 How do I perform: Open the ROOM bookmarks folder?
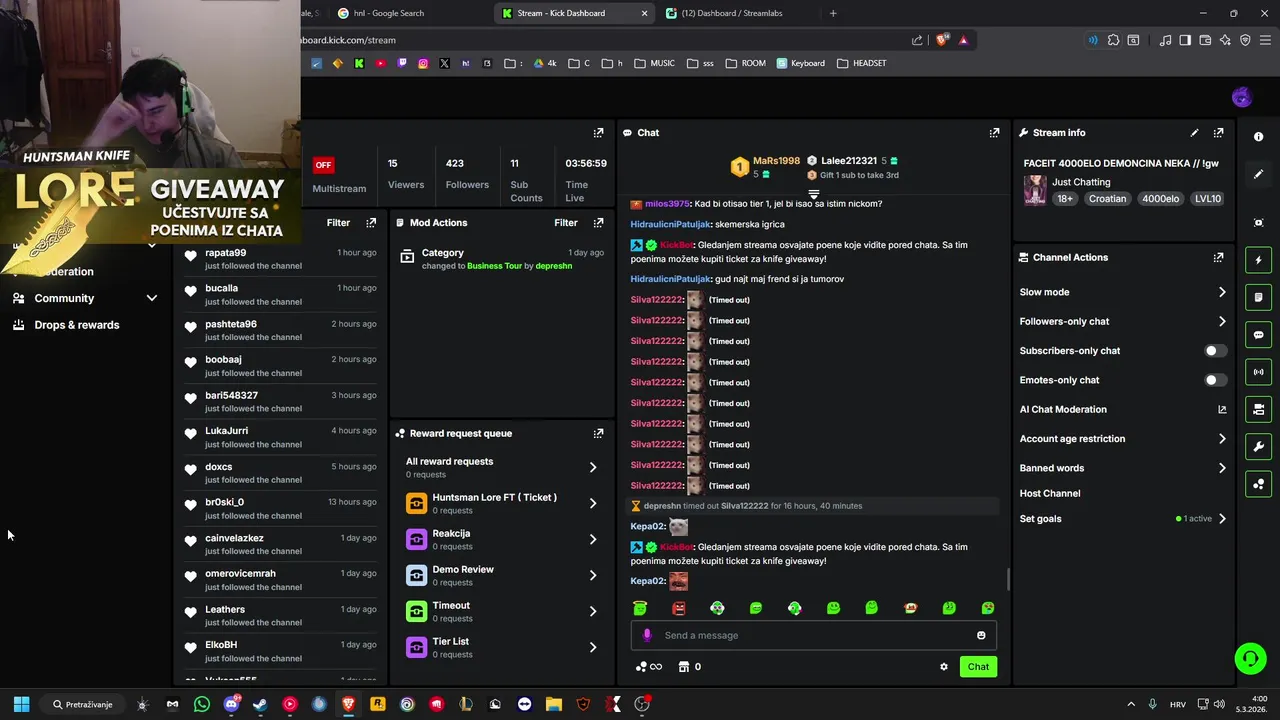746,63
